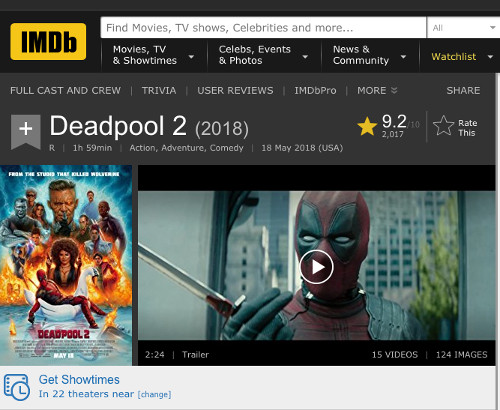Click the 1h 59min runtime text
The width and height of the screenshot is (500, 410).
pos(92,148)
